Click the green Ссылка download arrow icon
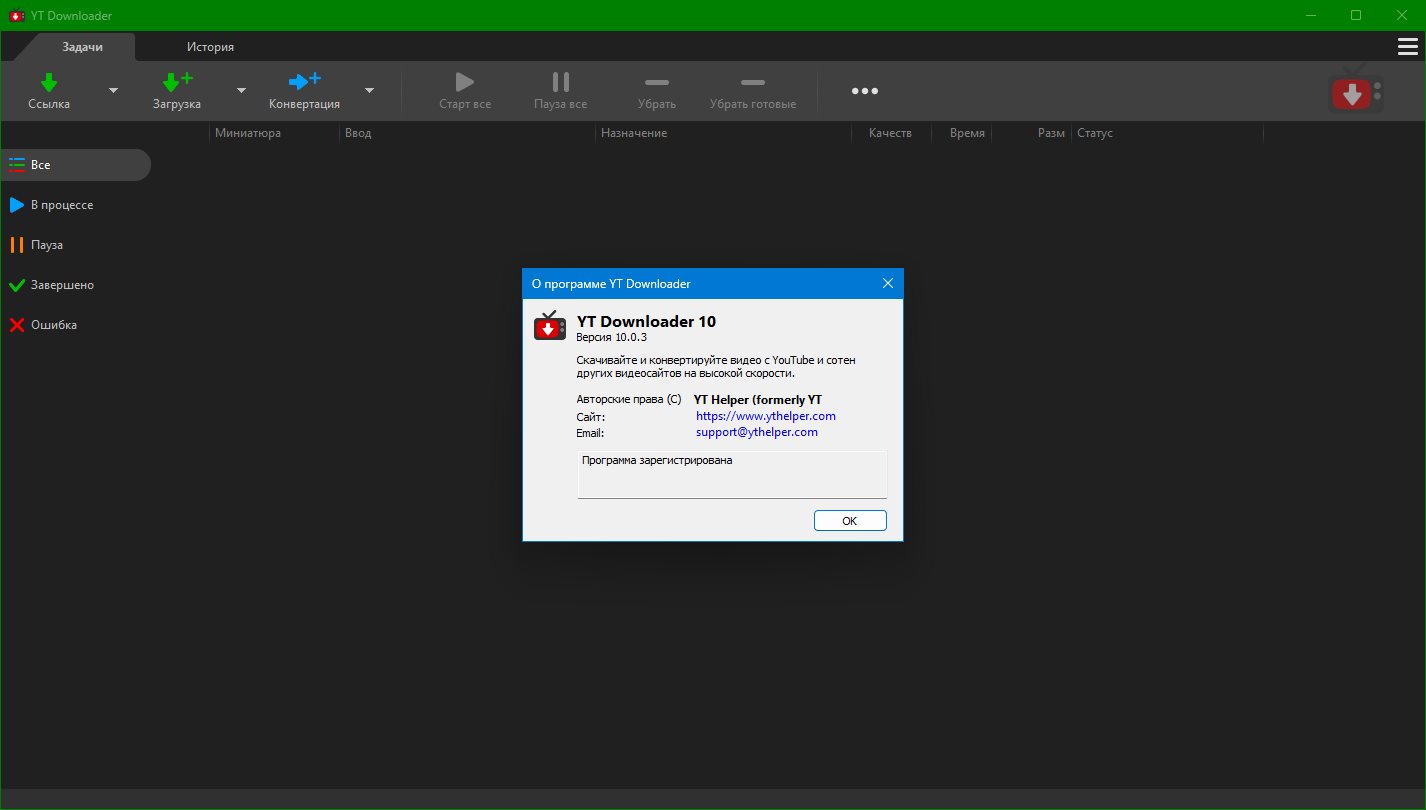This screenshot has height=810, width=1426. pyautogui.click(x=49, y=83)
